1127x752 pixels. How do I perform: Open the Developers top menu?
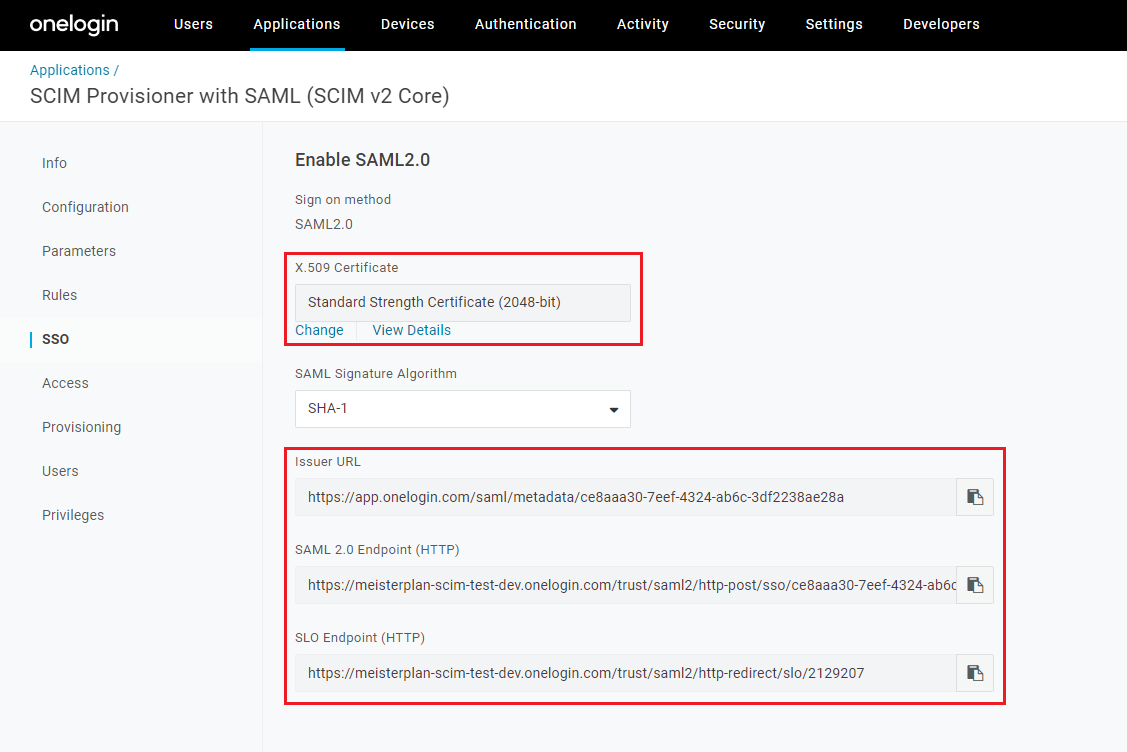[941, 24]
